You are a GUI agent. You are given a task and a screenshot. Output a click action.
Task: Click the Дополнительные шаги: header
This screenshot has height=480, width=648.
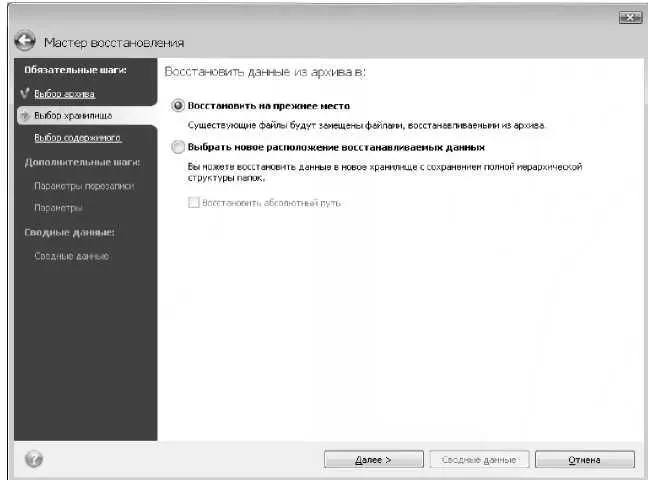pos(82,162)
